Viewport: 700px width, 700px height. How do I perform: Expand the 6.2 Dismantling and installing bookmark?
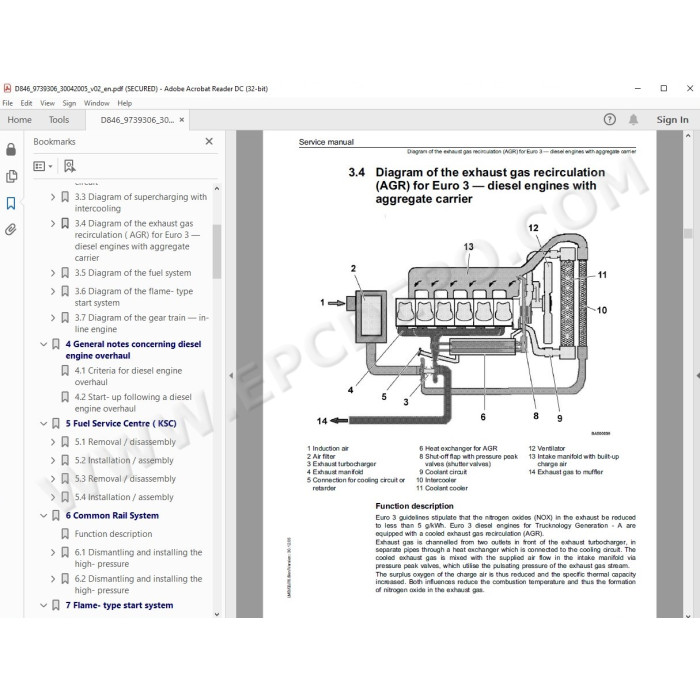[53, 579]
